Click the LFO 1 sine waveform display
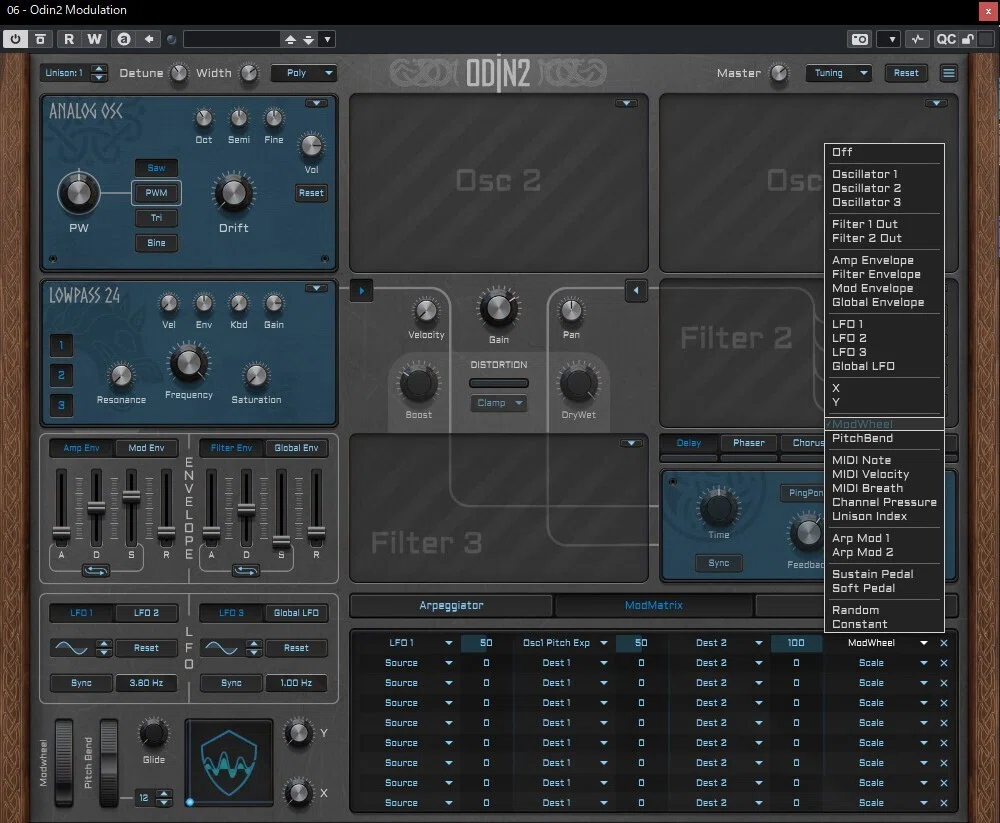The width and height of the screenshot is (1000, 823). point(71,648)
